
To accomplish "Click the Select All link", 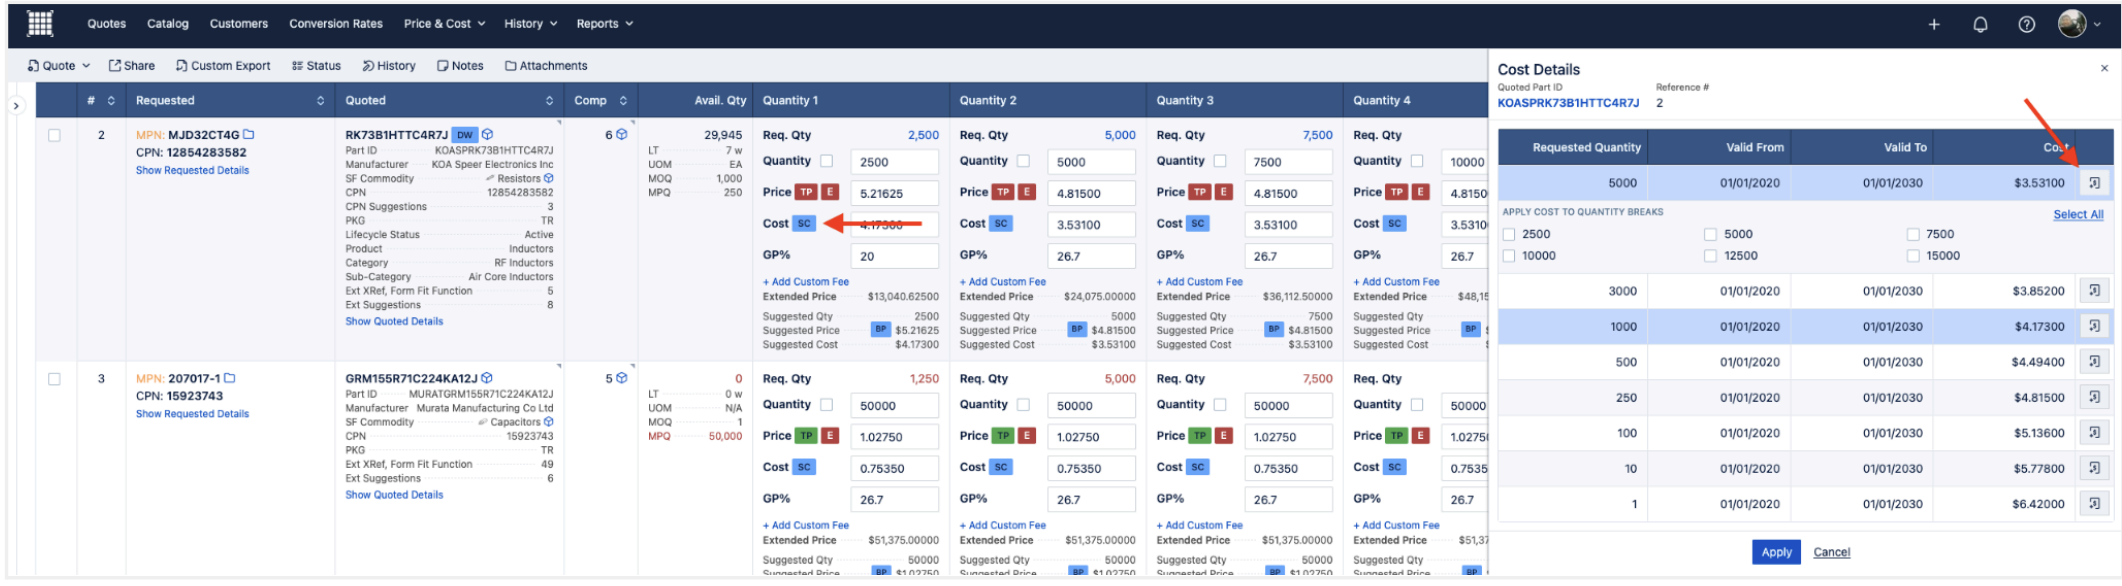I will click(x=2078, y=214).
